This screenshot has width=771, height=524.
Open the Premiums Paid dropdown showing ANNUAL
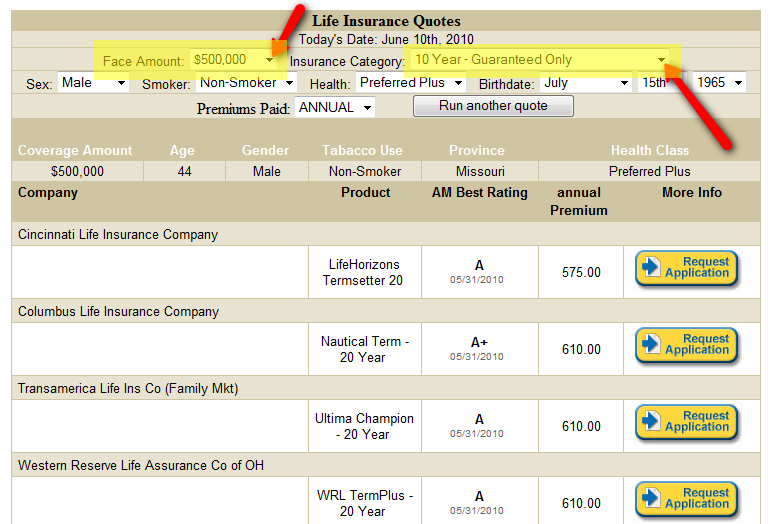point(335,107)
